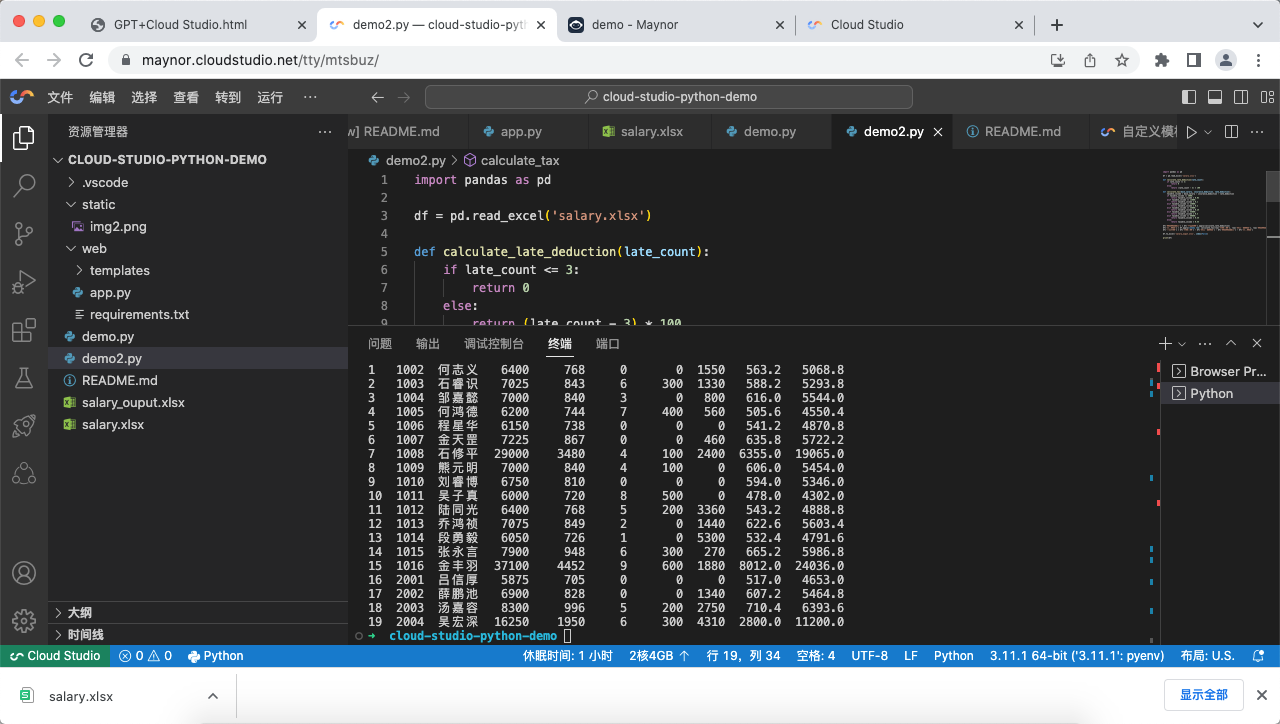The width and height of the screenshot is (1280, 724).
Task: Collapse the CLOUD-STUDIO-PYTHON-DEMO root folder
Action: [167, 160]
